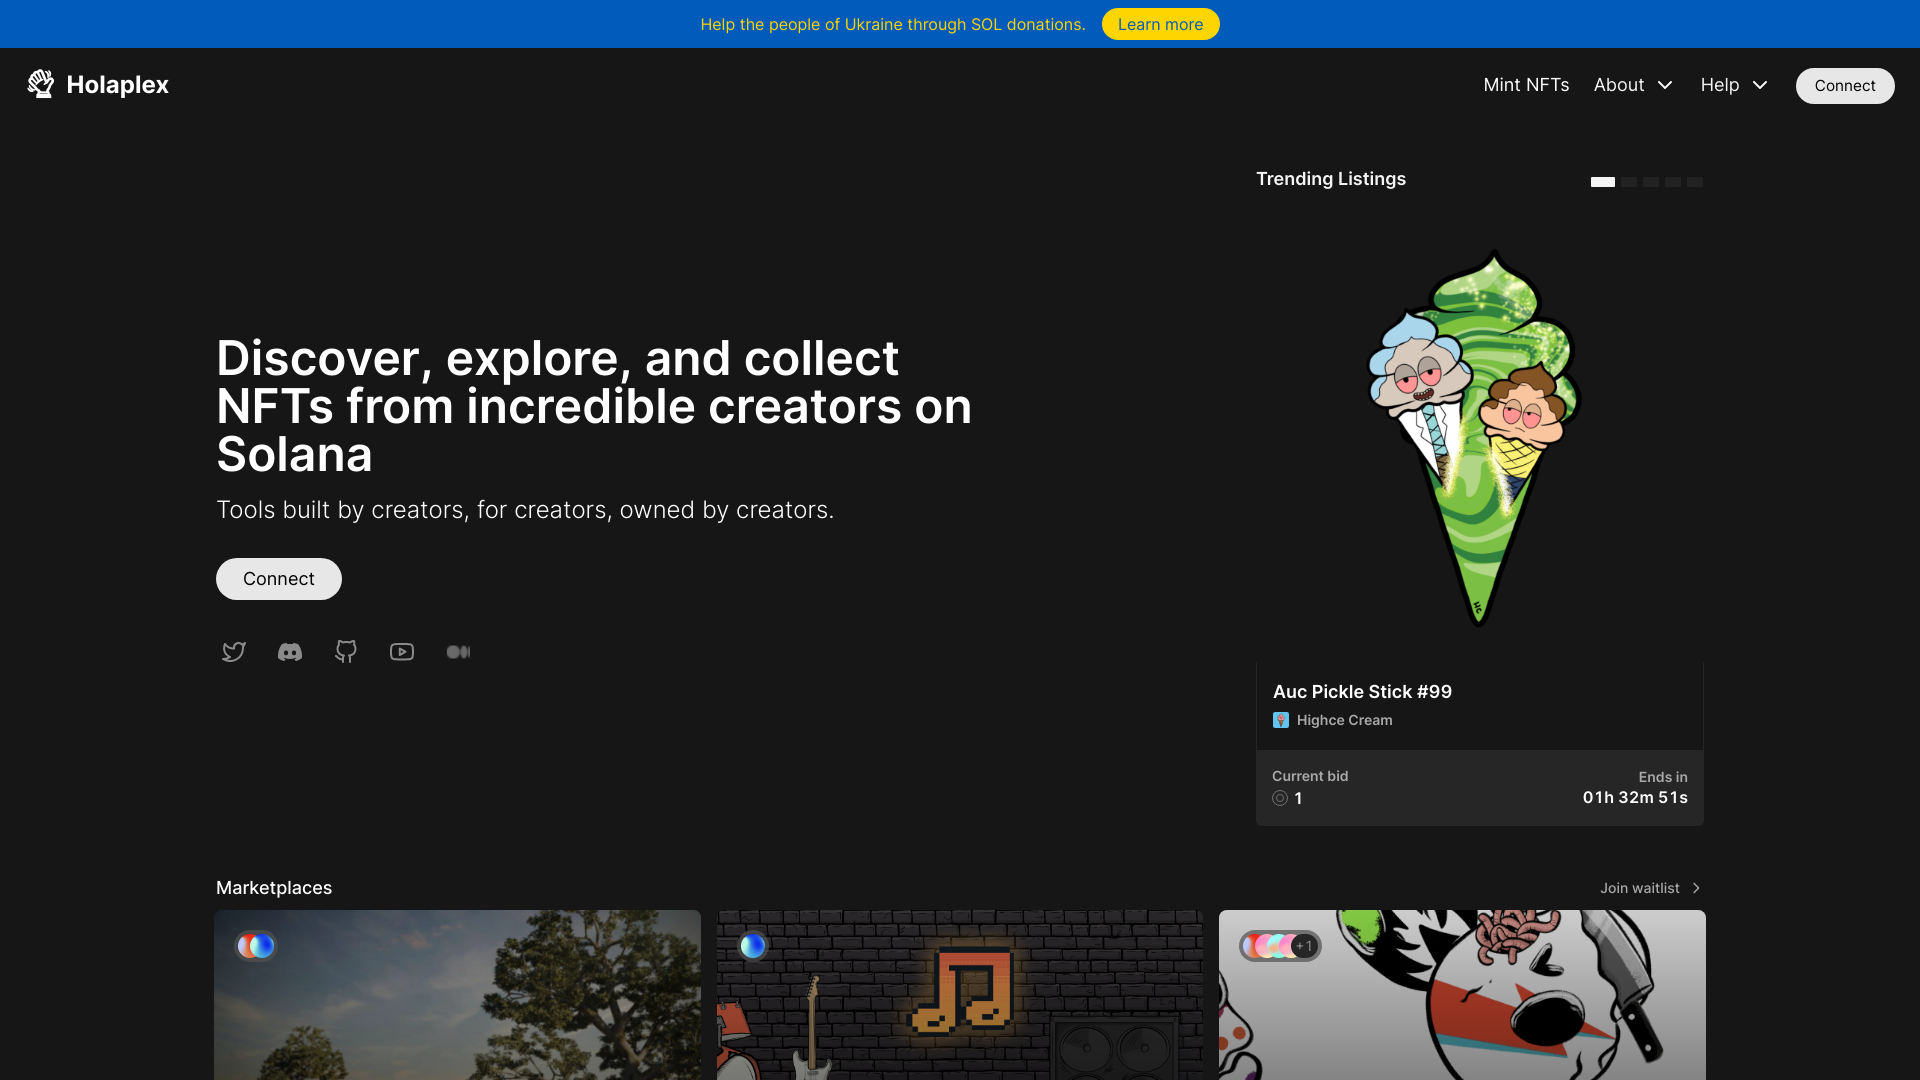Click Learn more in the Ukraine banner
1920x1080 pixels.
(1160, 24)
